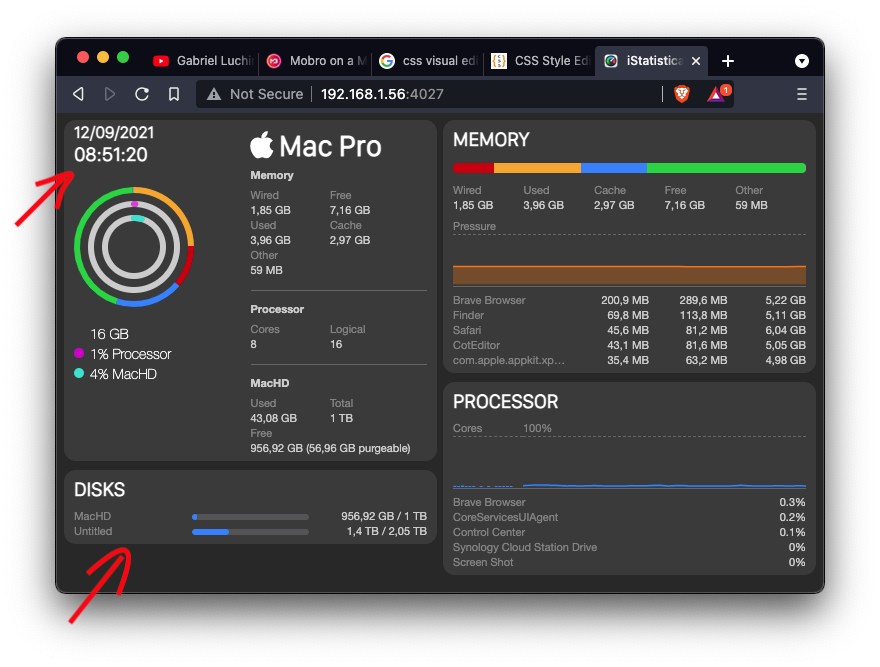Image resolution: width=880 pixels, height=667 pixels.
Task: Click the memory Pressure graph
Action: [629, 260]
